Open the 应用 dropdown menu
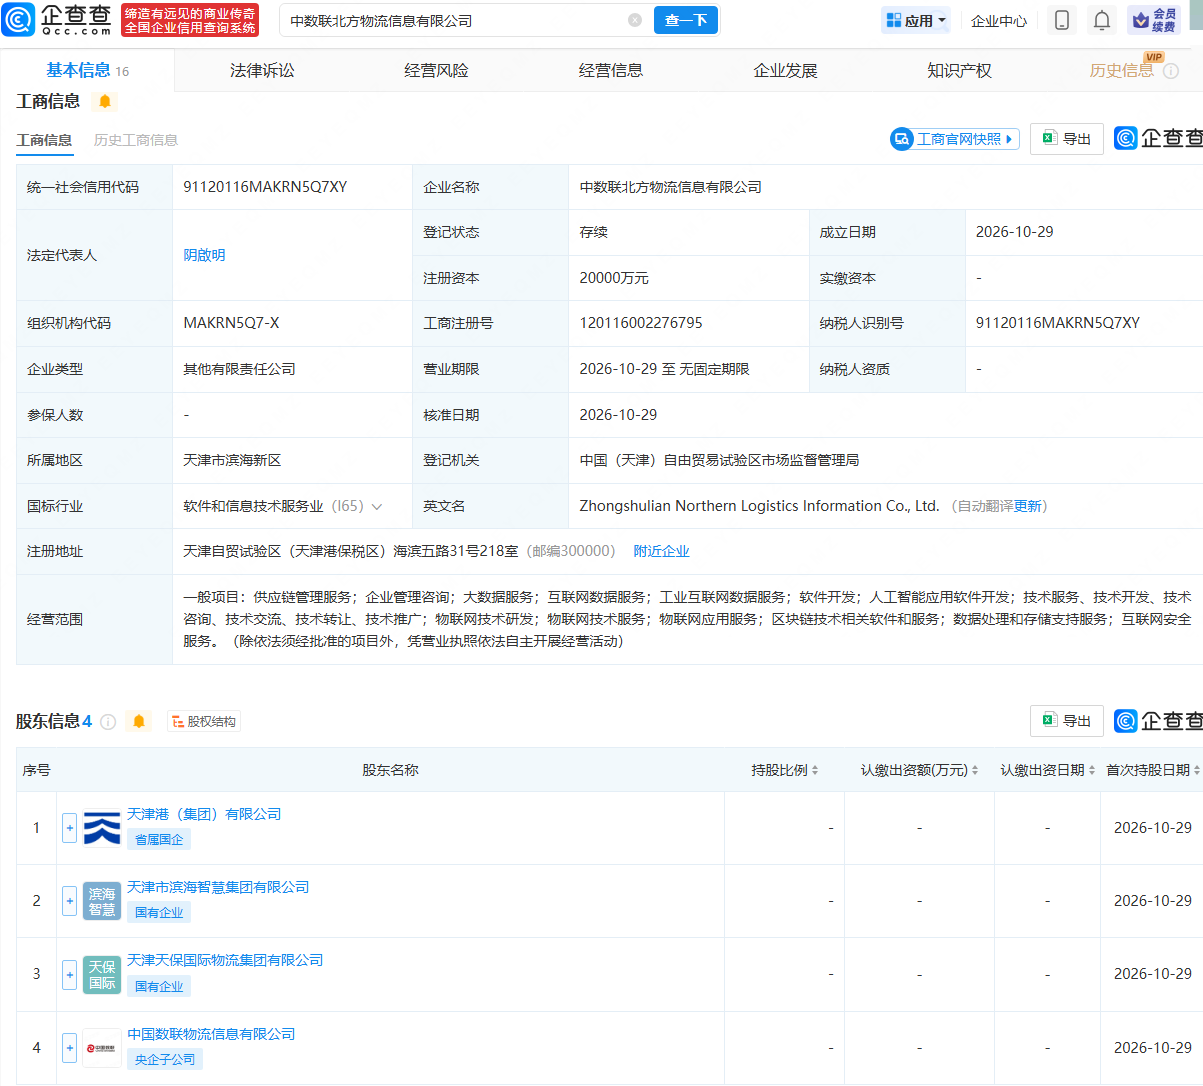 [916, 20]
